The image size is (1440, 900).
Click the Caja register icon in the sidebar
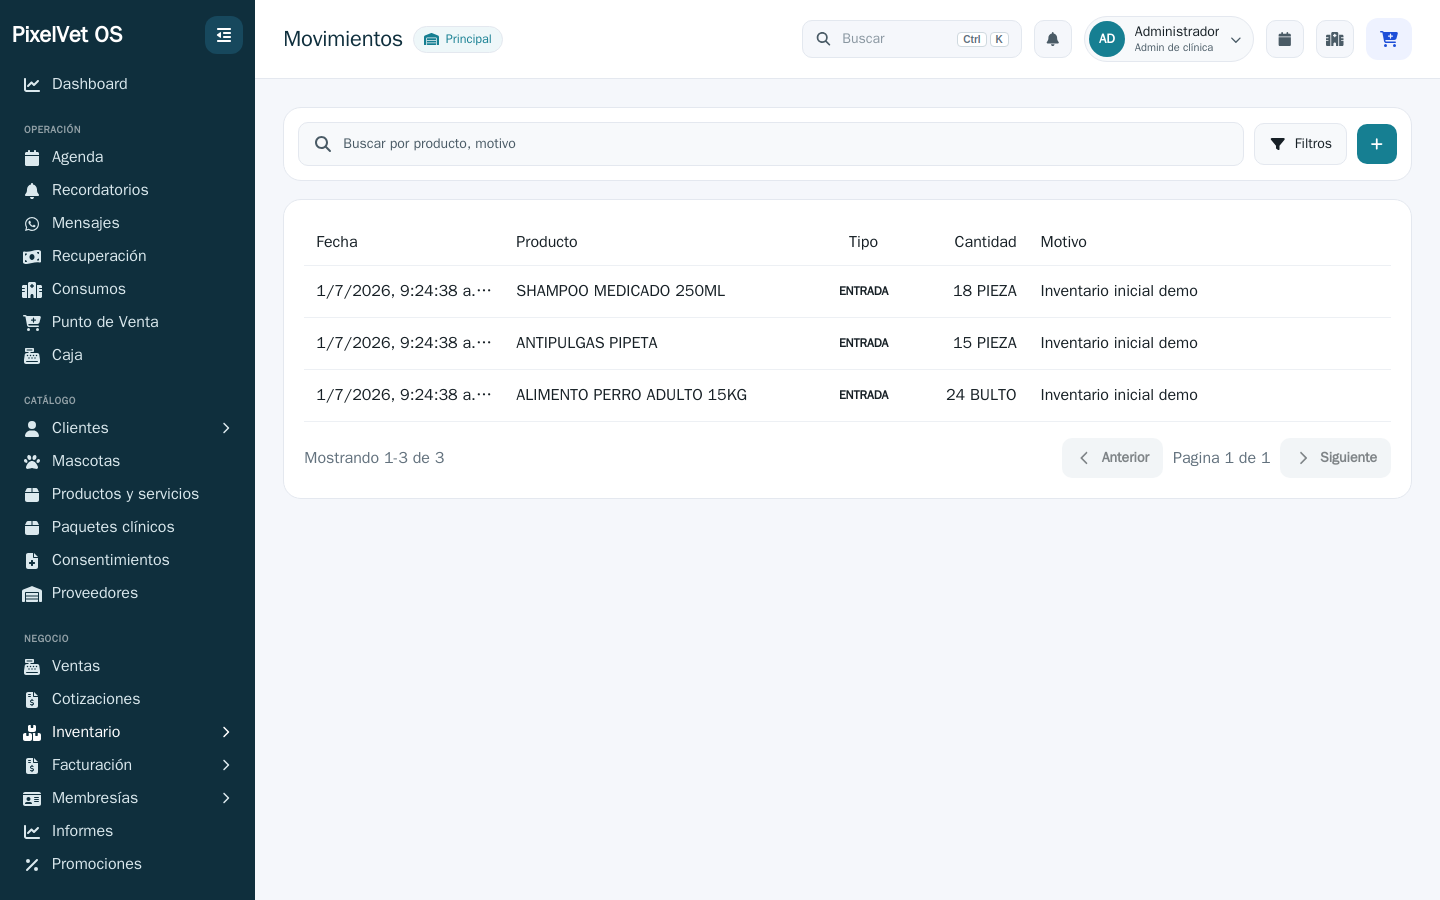point(32,356)
